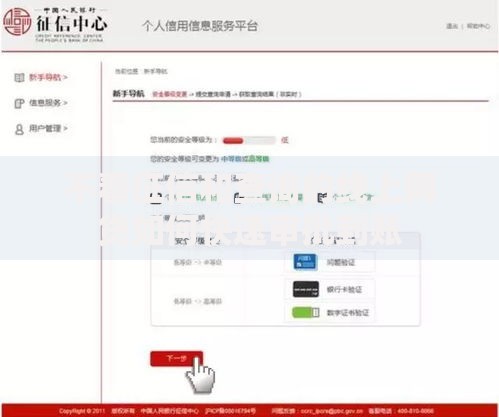
Task: Open the 新手导航 menu item
Action: click(45, 77)
